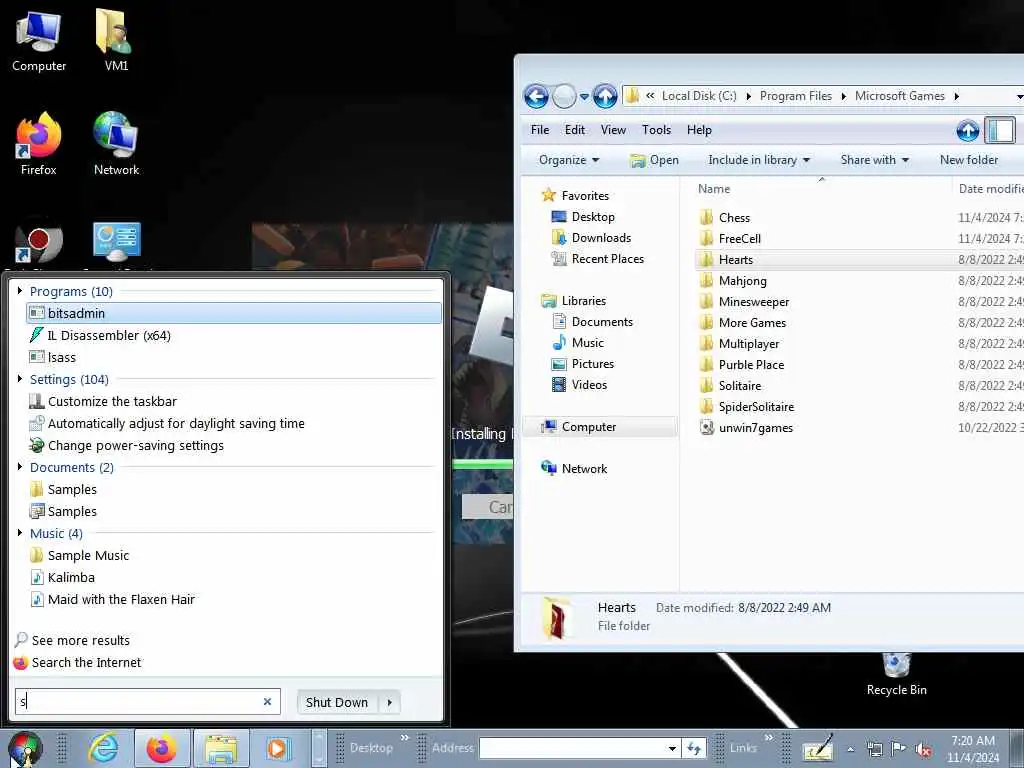Image resolution: width=1024 pixels, height=768 pixels.
Task: Open the recent pages arrow next to Forward
Action: coord(584,97)
